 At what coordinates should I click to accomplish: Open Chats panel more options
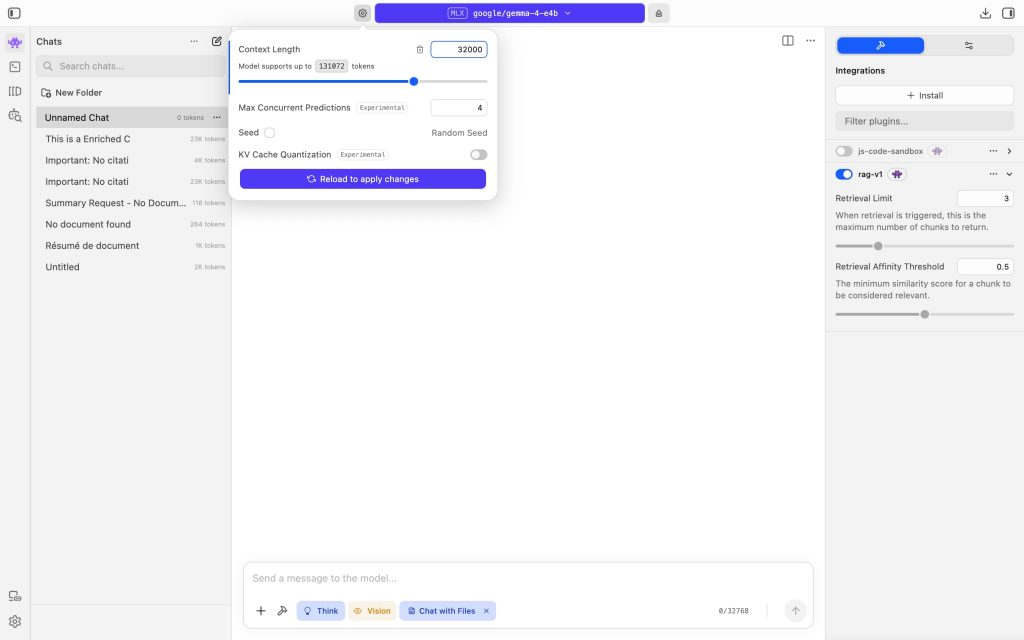click(194, 41)
